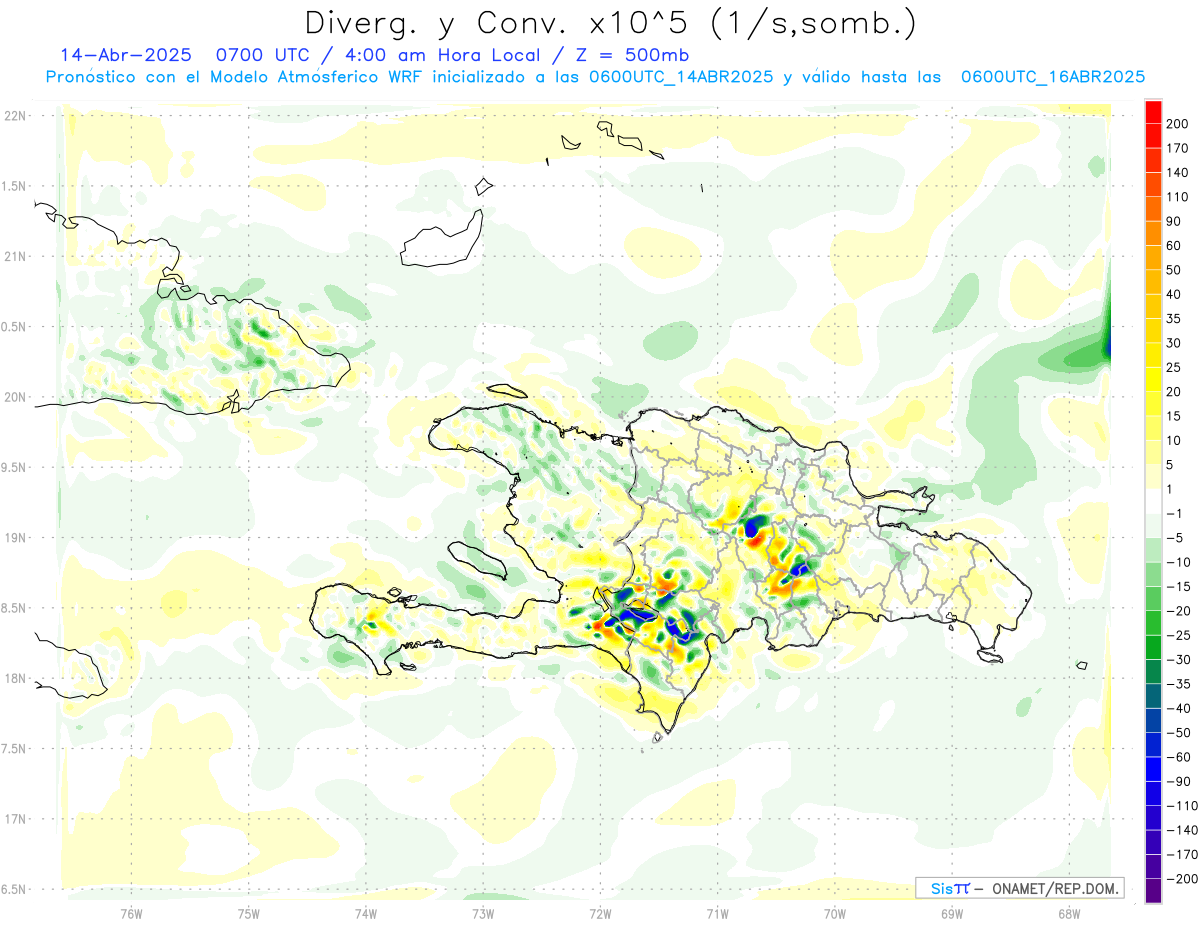This screenshot has height=927, width=1200.
Task: Click the colorbar label "5"
Action: click(1171, 465)
